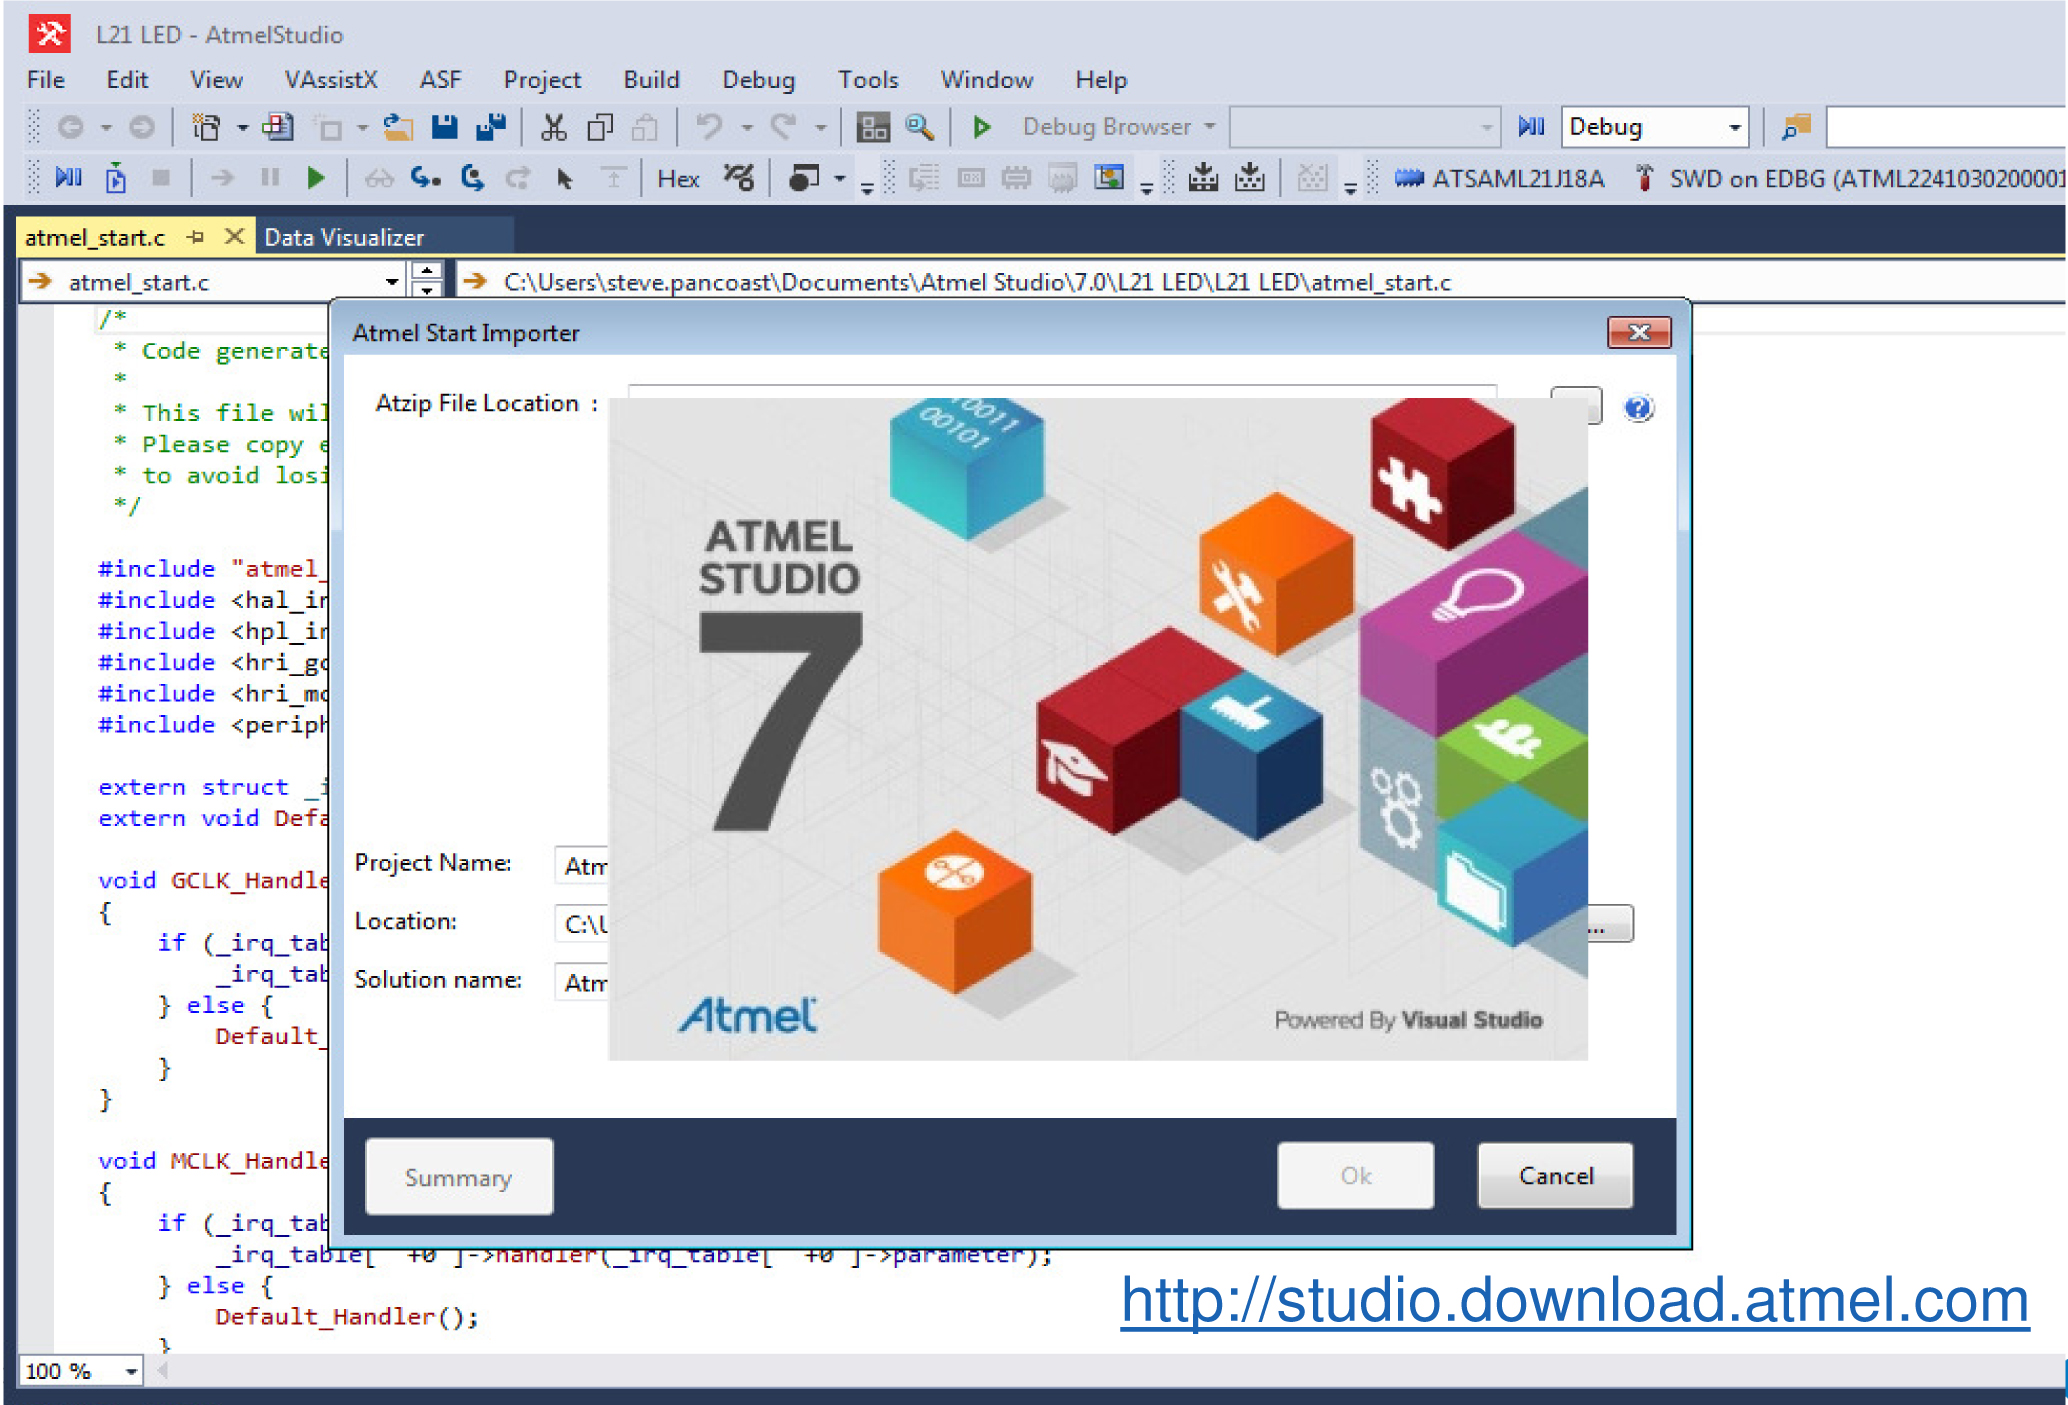This screenshot has height=1405, width=2068.
Task: Open the navigate back history dropdown
Action: tap(106, 128)
